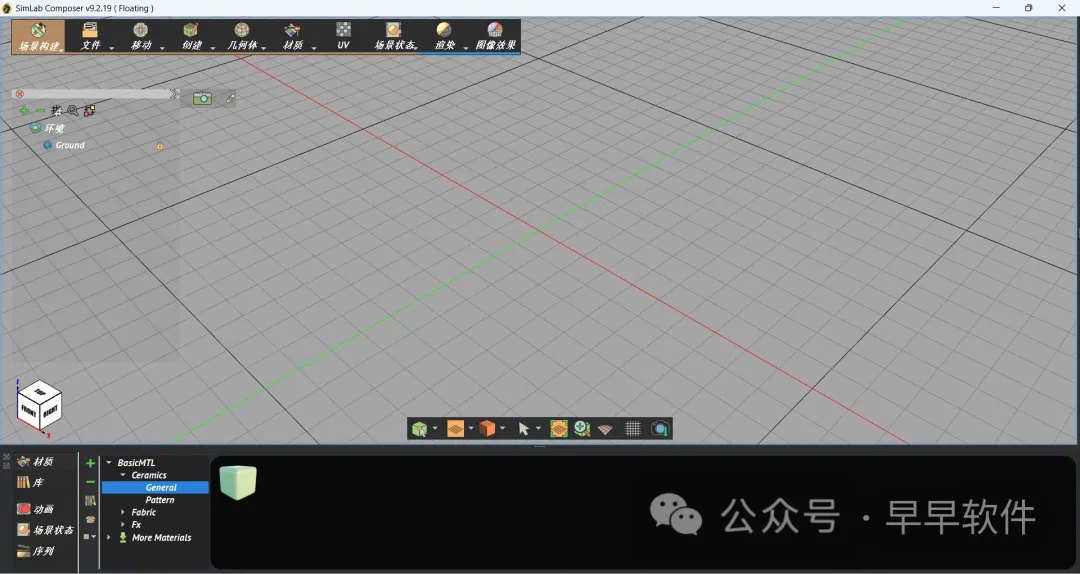Open the 图像效果 image effects tab

coord(495,37)
